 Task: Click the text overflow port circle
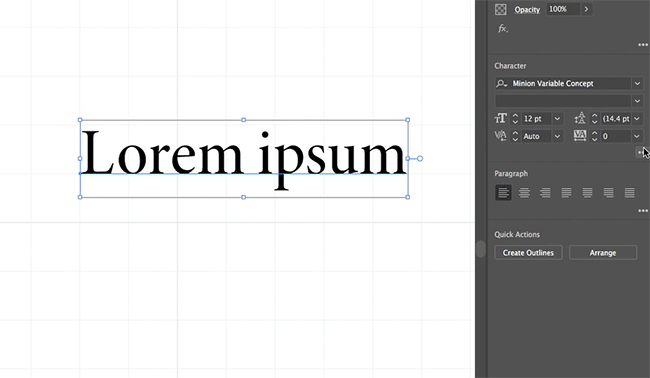(420, 158)
